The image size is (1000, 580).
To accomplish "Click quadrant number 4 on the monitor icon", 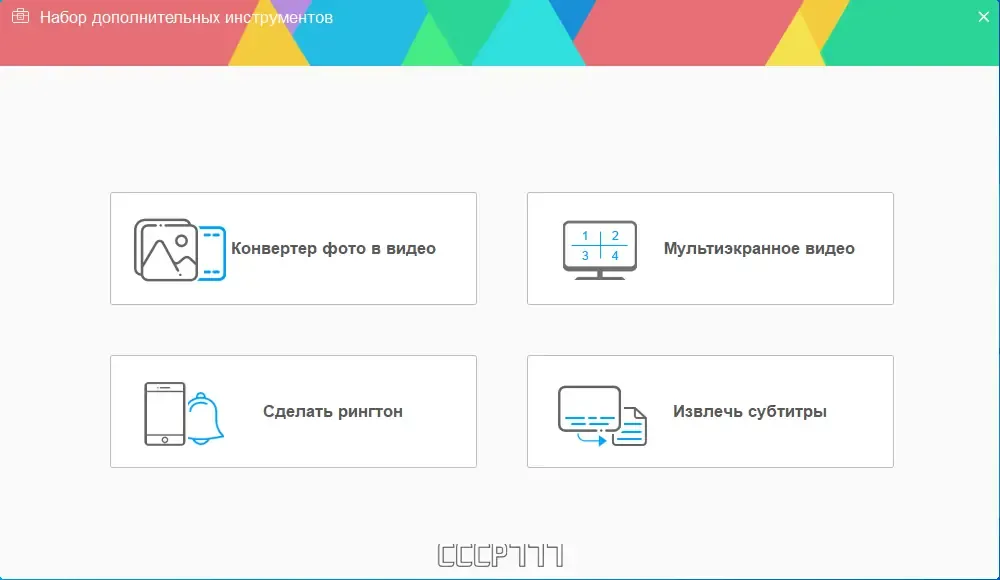I will 615,256.
